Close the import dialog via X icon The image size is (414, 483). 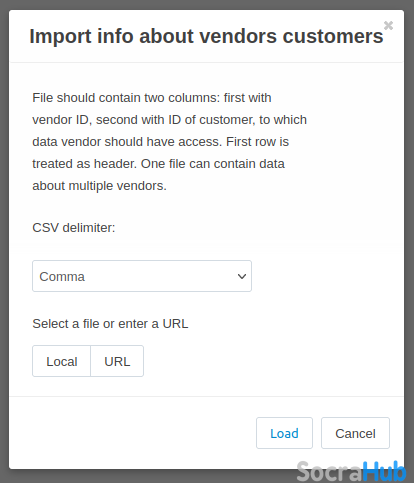click(388, 26)
